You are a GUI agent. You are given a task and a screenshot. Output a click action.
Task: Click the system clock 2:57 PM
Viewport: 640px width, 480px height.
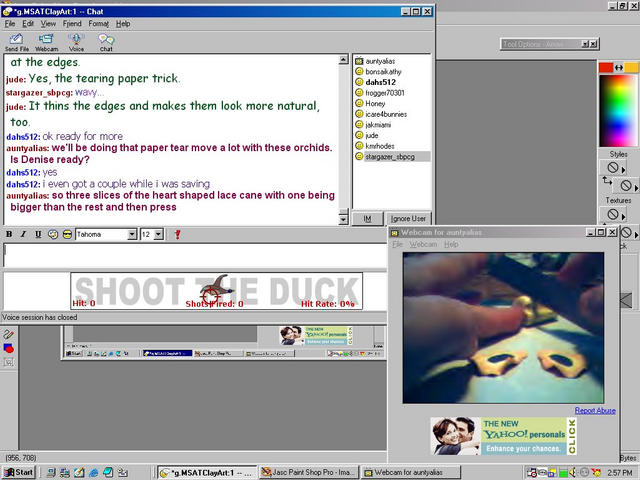[620, 473]
